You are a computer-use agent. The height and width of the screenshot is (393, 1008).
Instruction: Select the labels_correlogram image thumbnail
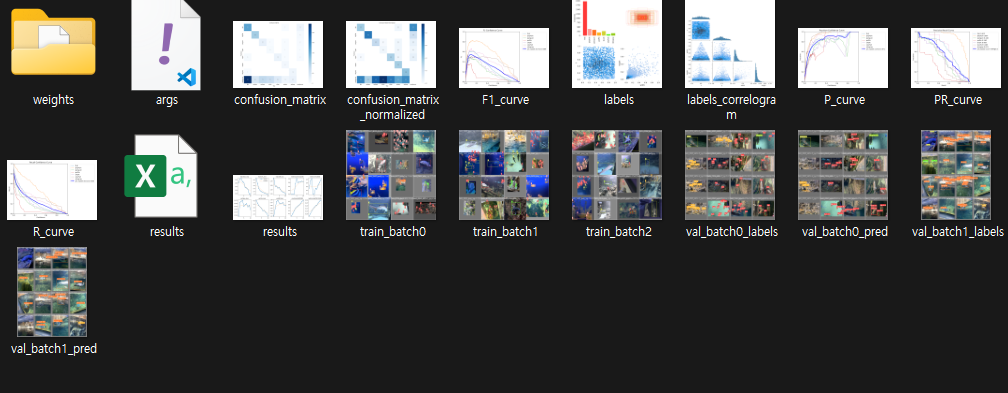tap(730, 44)
